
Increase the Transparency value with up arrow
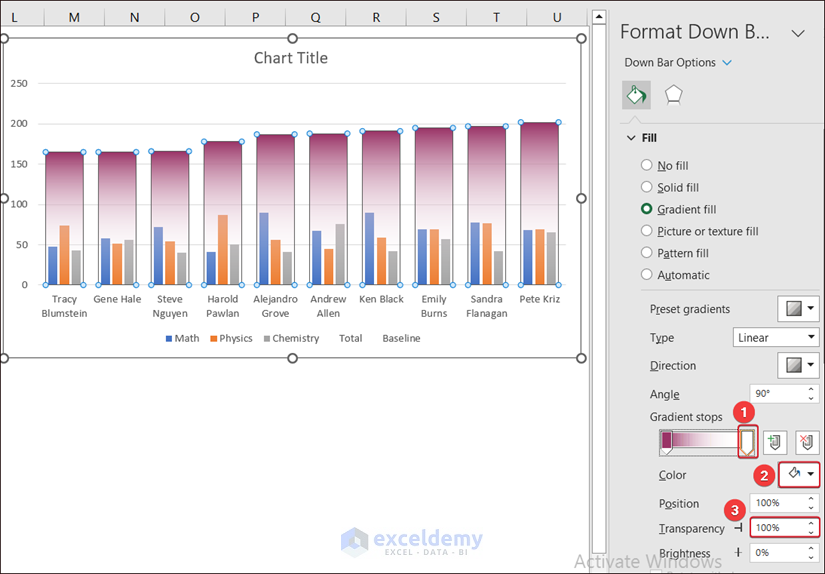click(811, 523)
